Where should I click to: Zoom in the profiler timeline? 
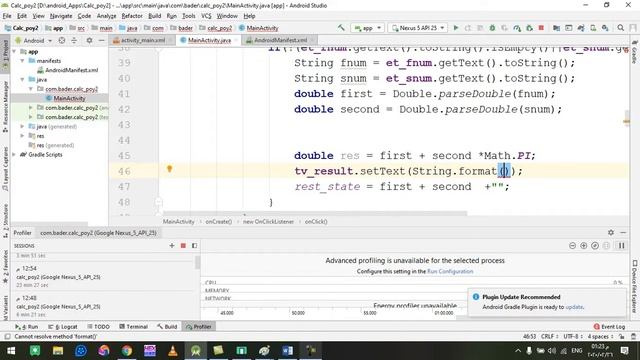[584, 245]
